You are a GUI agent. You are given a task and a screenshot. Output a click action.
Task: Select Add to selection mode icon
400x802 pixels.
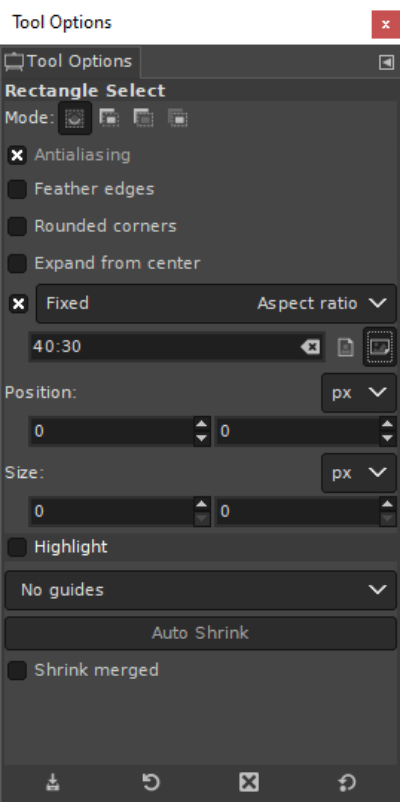point(109,118)
